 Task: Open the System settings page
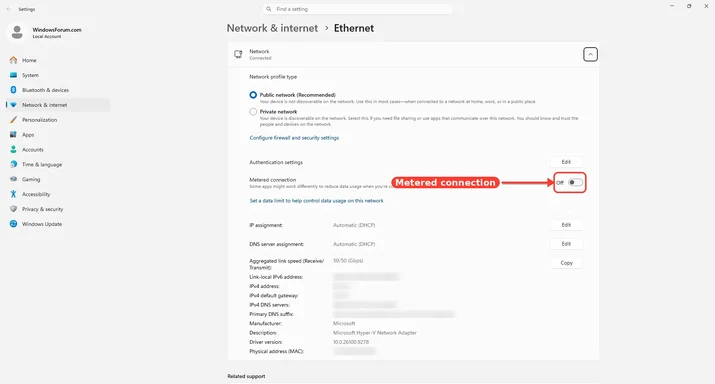click(58, 75)
